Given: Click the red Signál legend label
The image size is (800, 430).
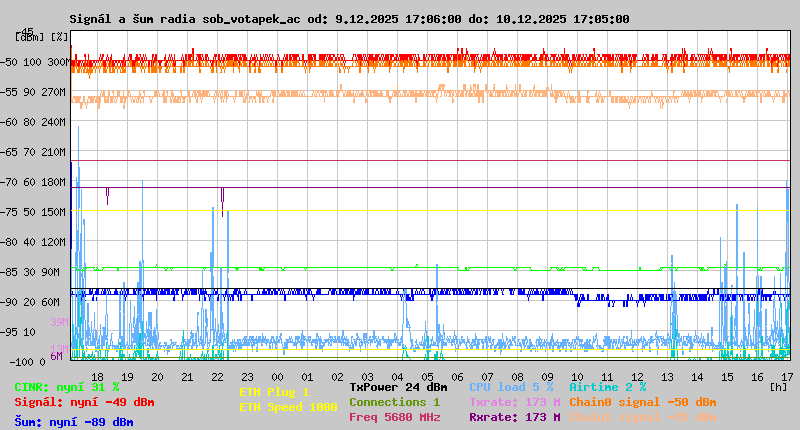Looking at the screenshot, I should click(x=84, y=402).
